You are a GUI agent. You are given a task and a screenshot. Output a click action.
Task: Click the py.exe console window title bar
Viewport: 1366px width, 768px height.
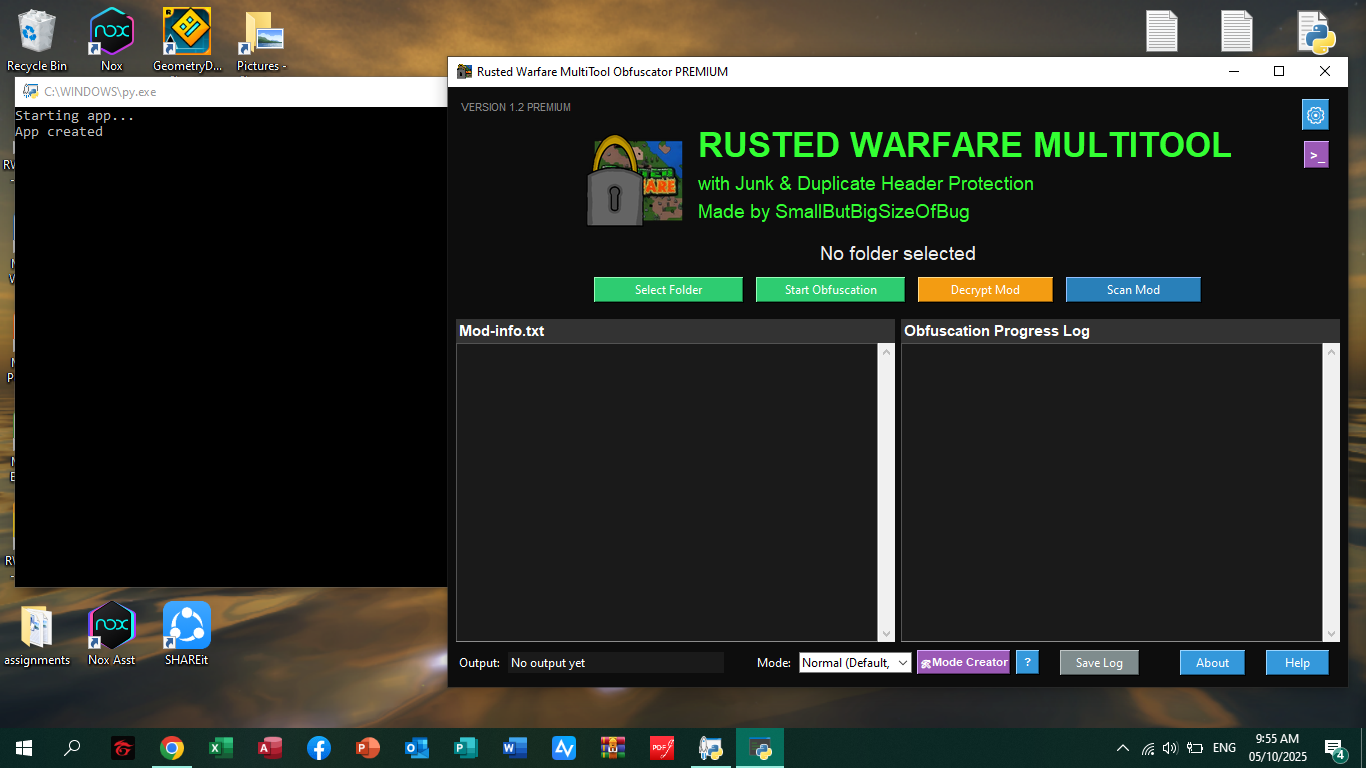coord(231,91)
